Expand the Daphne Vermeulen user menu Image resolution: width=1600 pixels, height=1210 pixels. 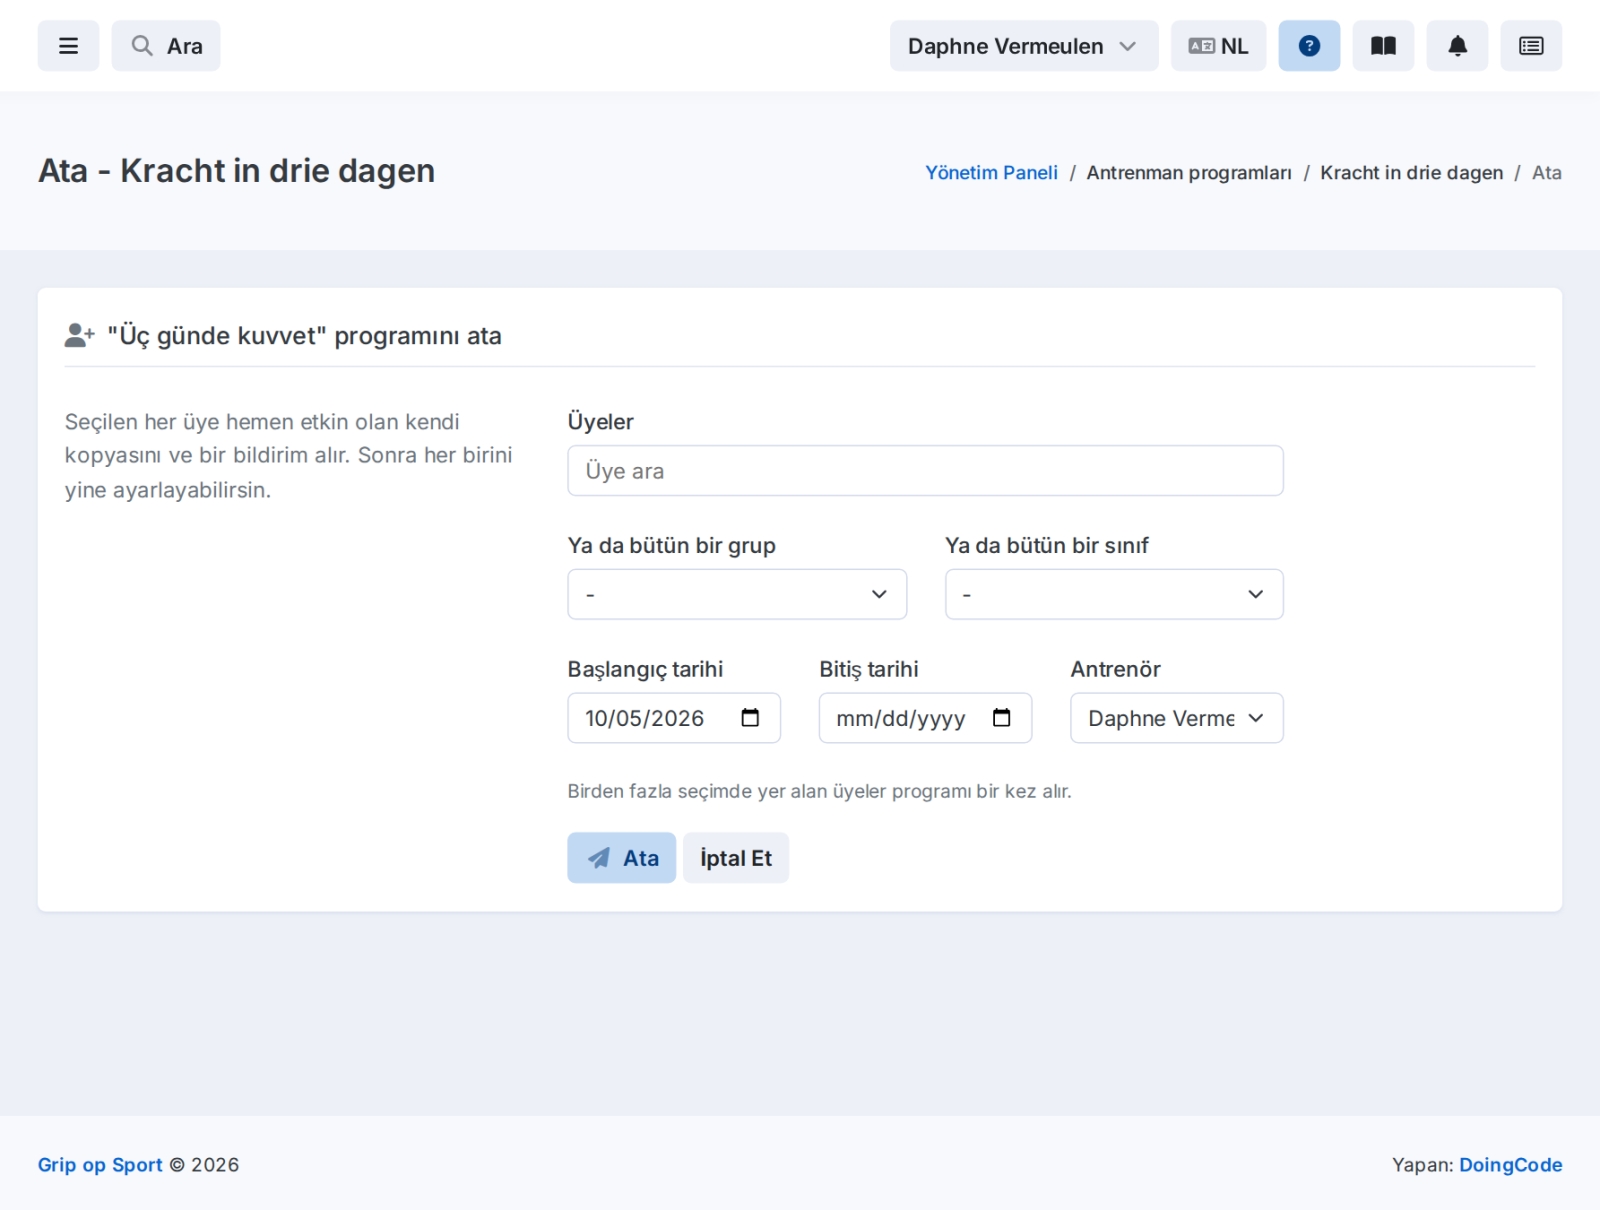[1024, 46]
